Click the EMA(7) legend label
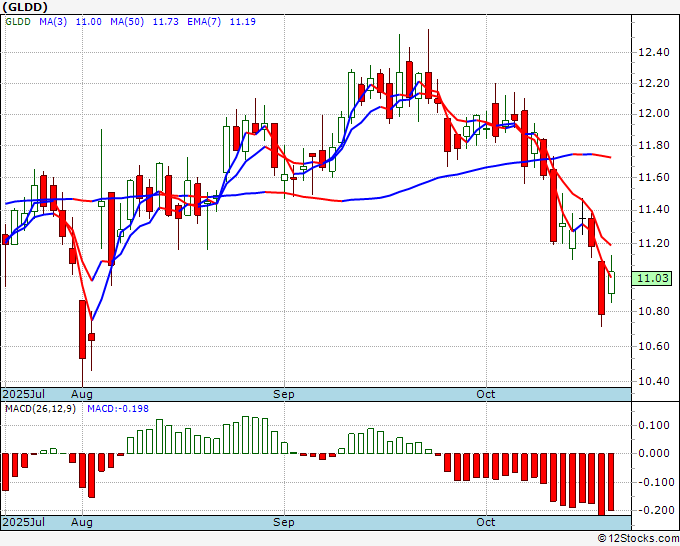Screen dimensions: 680x546 pos(204,22)
